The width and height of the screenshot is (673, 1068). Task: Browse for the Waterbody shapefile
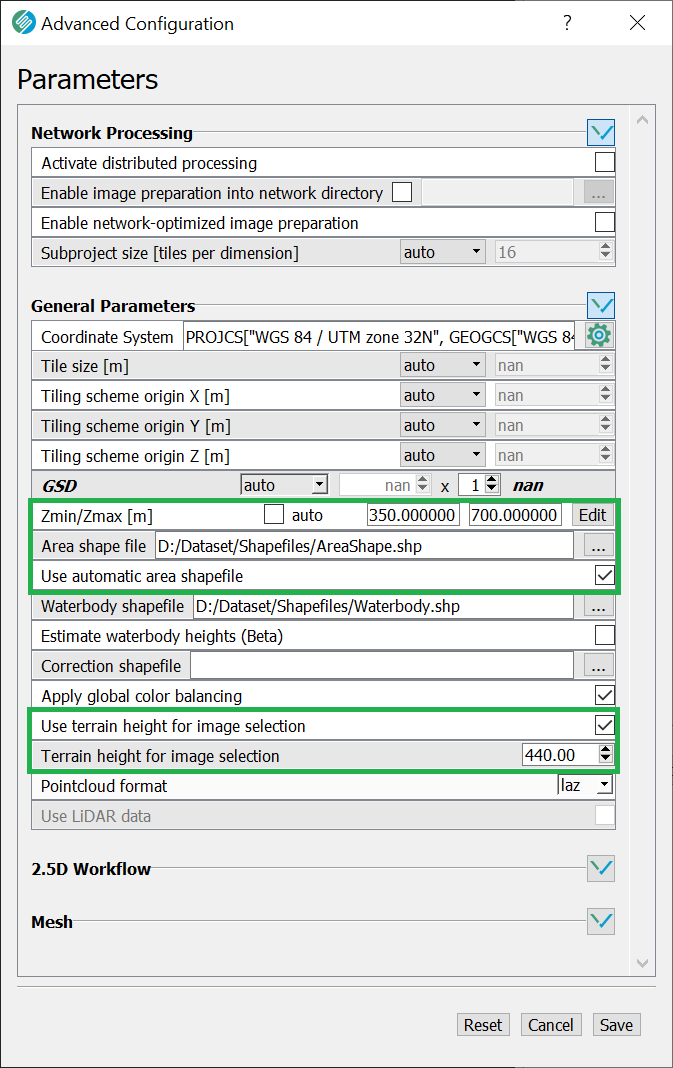click(598, 606)
